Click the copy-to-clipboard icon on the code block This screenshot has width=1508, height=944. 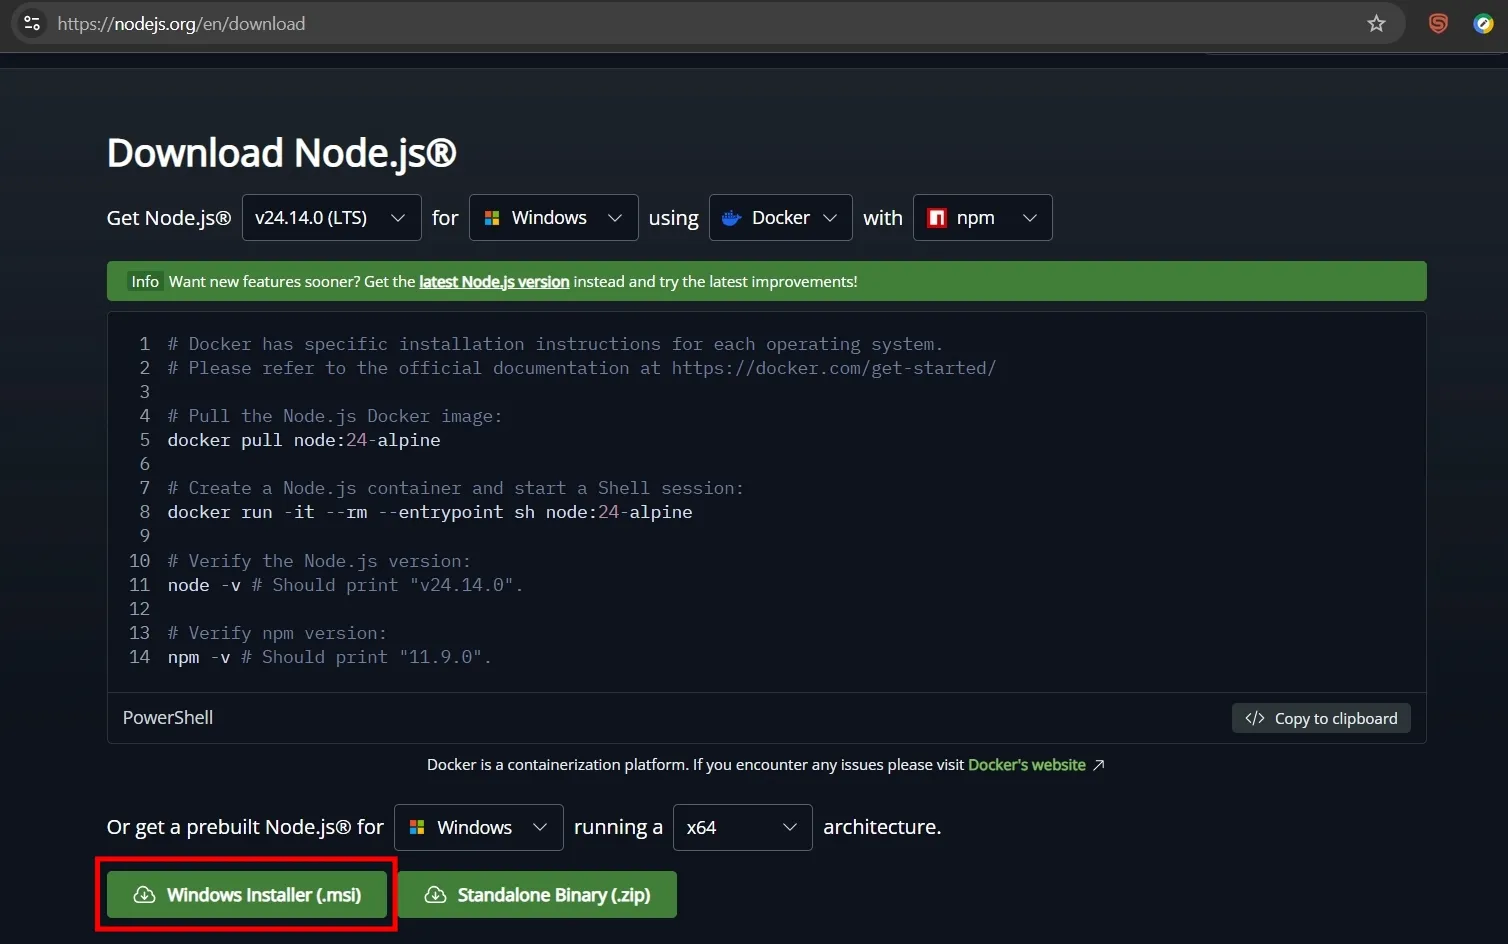pyautogui.click(x=1254, y=718)
